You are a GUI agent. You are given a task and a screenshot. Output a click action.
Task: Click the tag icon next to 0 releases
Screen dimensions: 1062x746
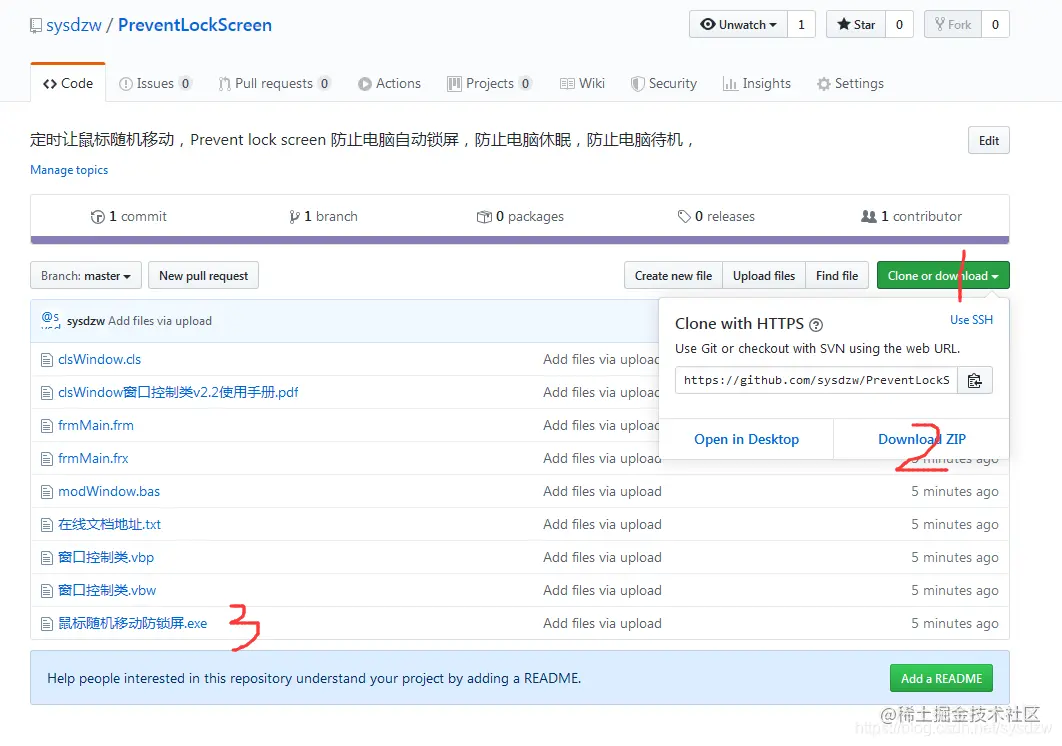tap(684, 216)
